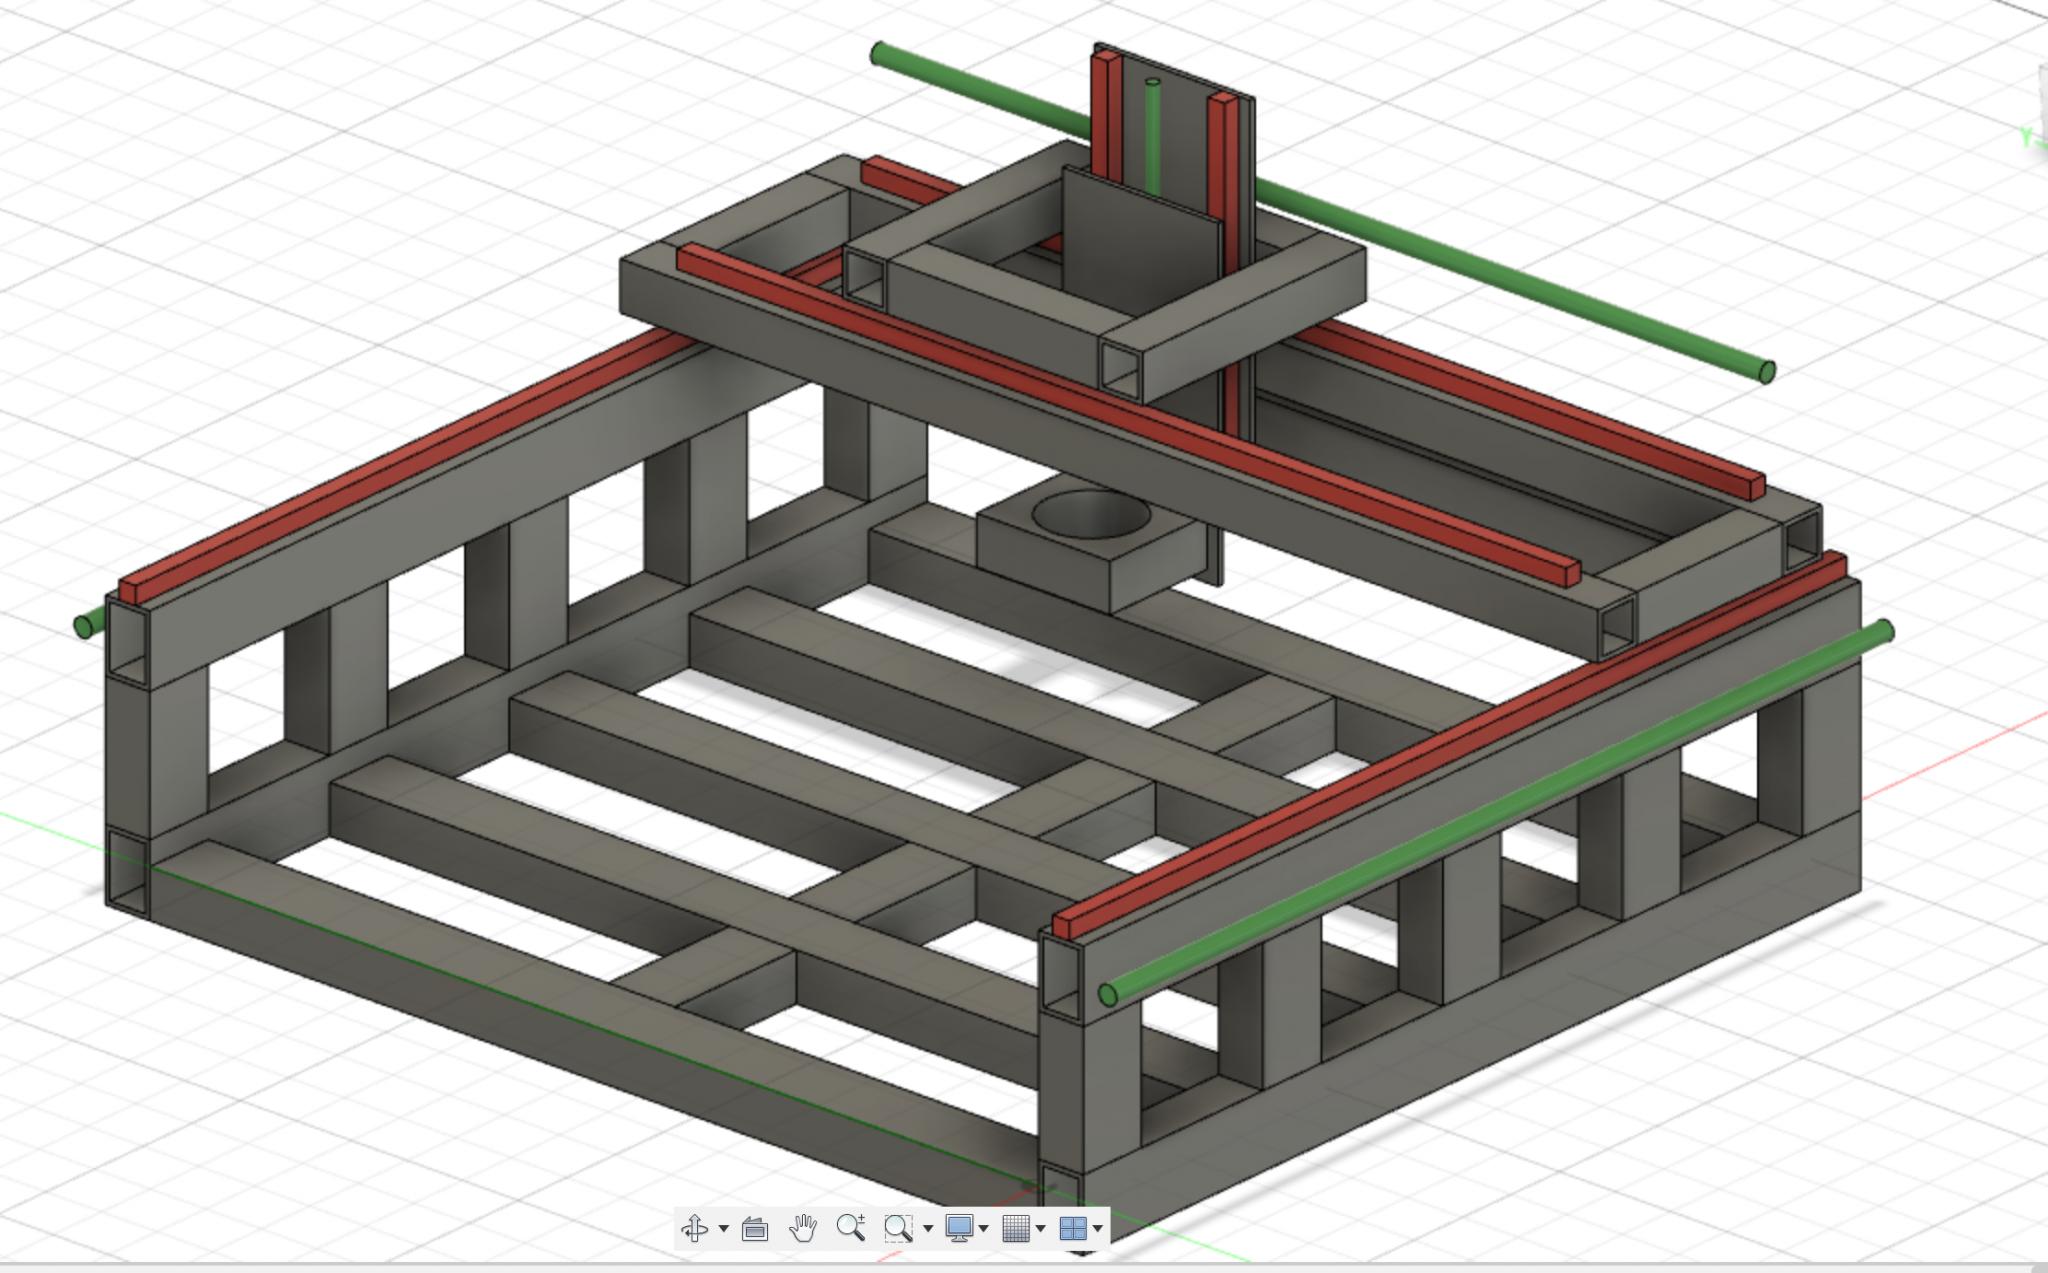The height and width of the screenshot is (1273, 2048).
Task: Activate the Pan hand tool
Action: (x=802, y=1228)
